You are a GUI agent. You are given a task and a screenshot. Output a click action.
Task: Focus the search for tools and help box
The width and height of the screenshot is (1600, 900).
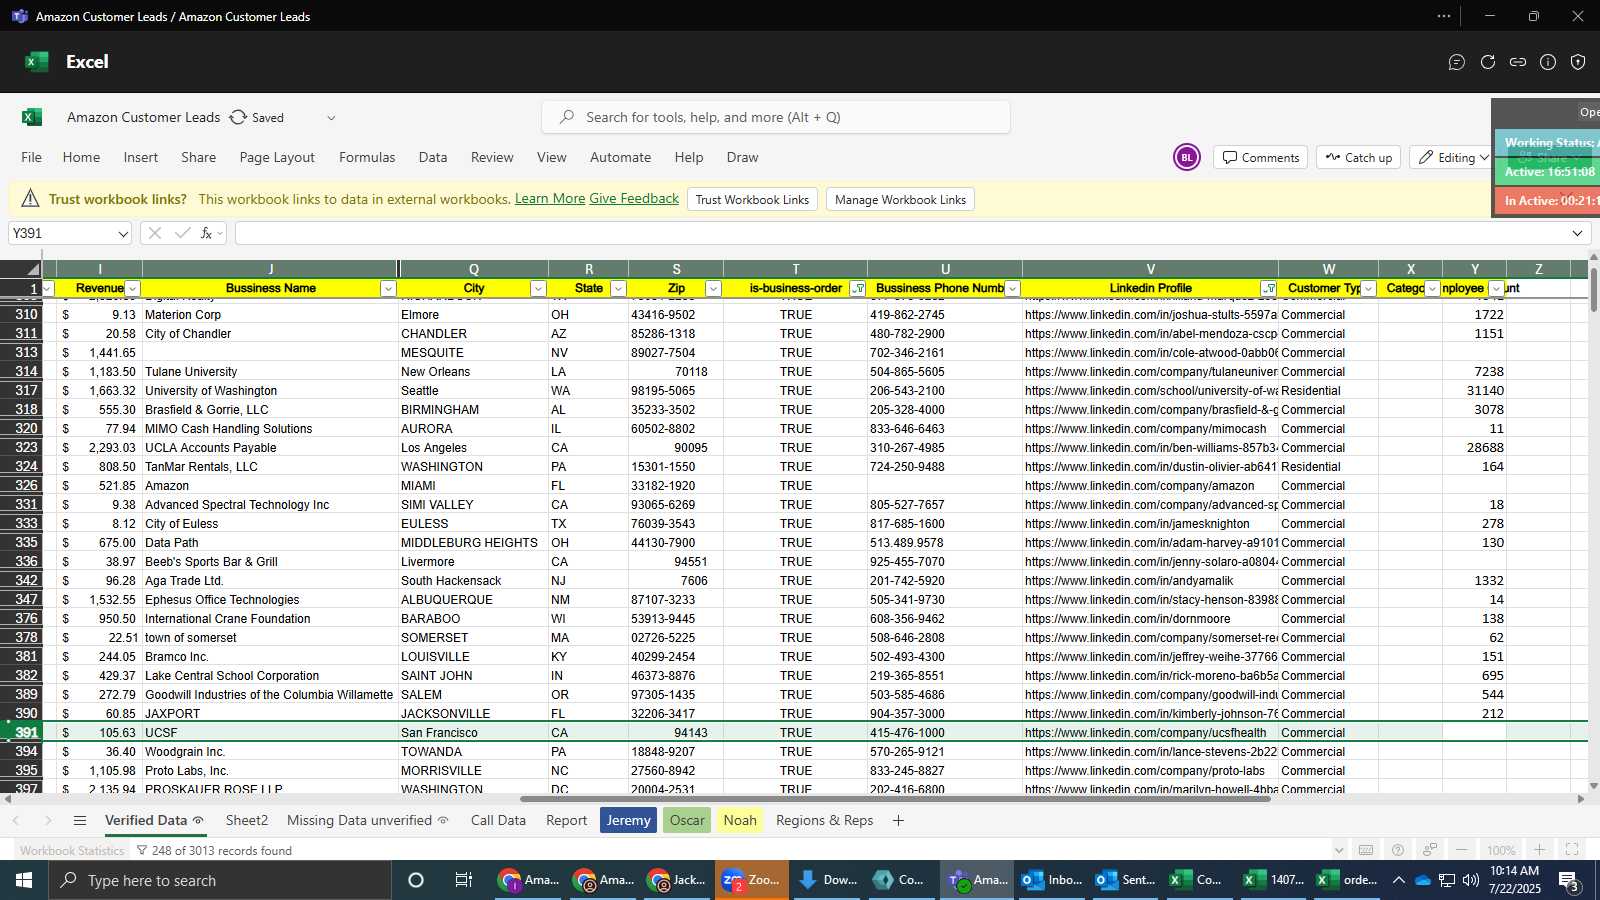point(776,117)
